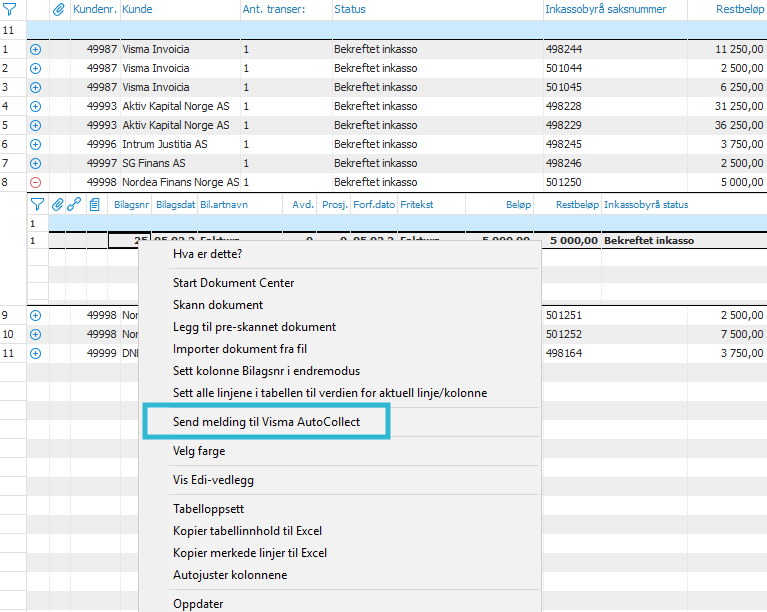Click the main table blue filter row
Viewport: 767px width, 612px height.
[397, 30]
